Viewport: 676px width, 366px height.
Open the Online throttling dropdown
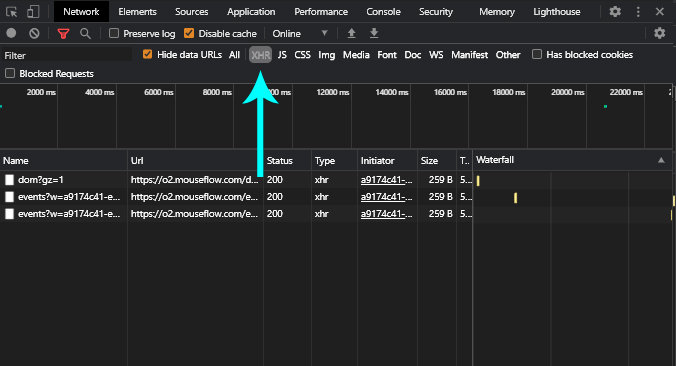[300, 33]
